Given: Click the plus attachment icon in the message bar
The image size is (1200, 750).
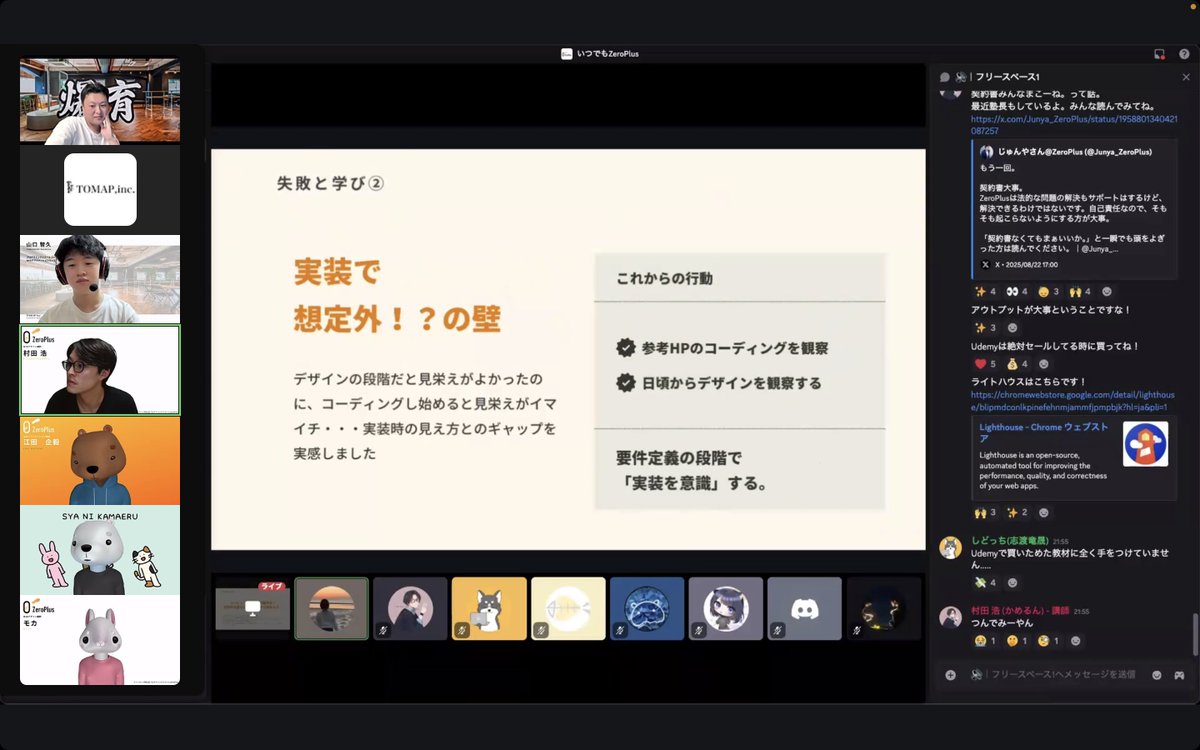Looking at the screenshot, I should (x=951, y=675).
